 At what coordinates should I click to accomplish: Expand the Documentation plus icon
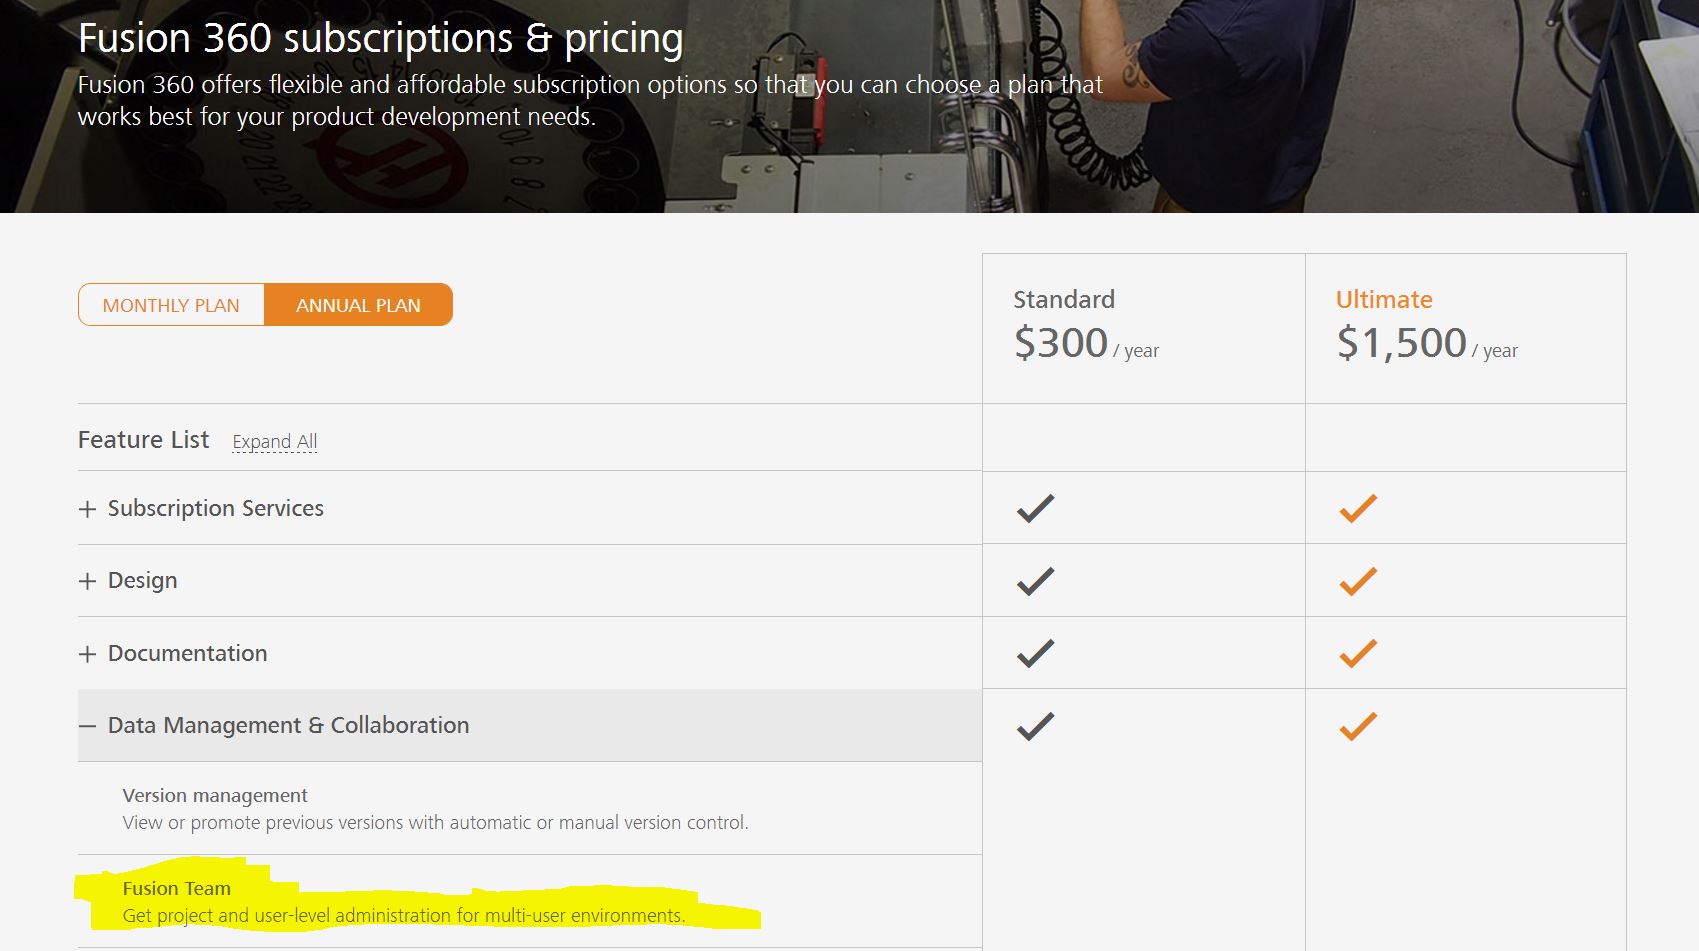click(x=88, y=654)
